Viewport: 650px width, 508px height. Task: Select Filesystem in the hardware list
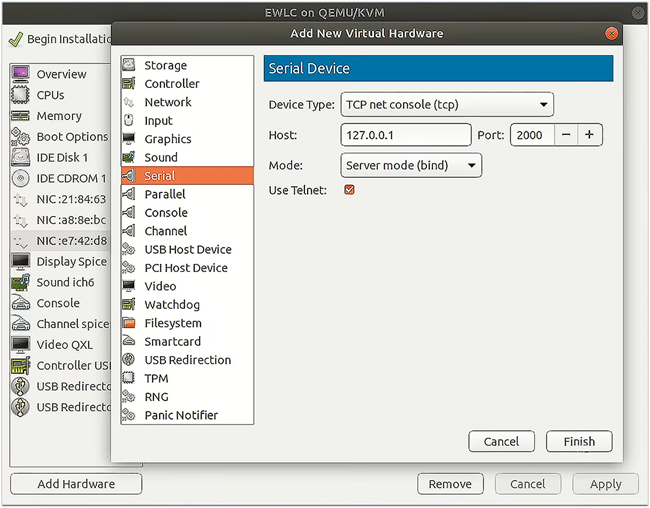[187, 323]
